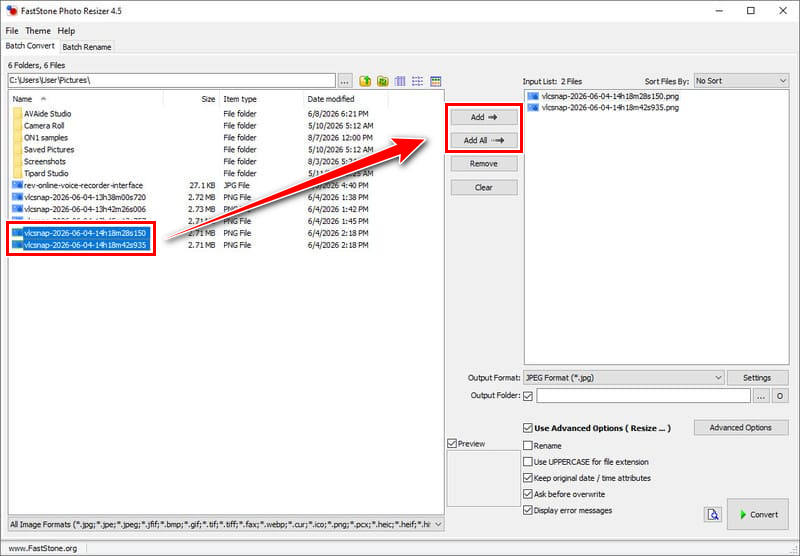Click the preview thumbnail box

484,478
